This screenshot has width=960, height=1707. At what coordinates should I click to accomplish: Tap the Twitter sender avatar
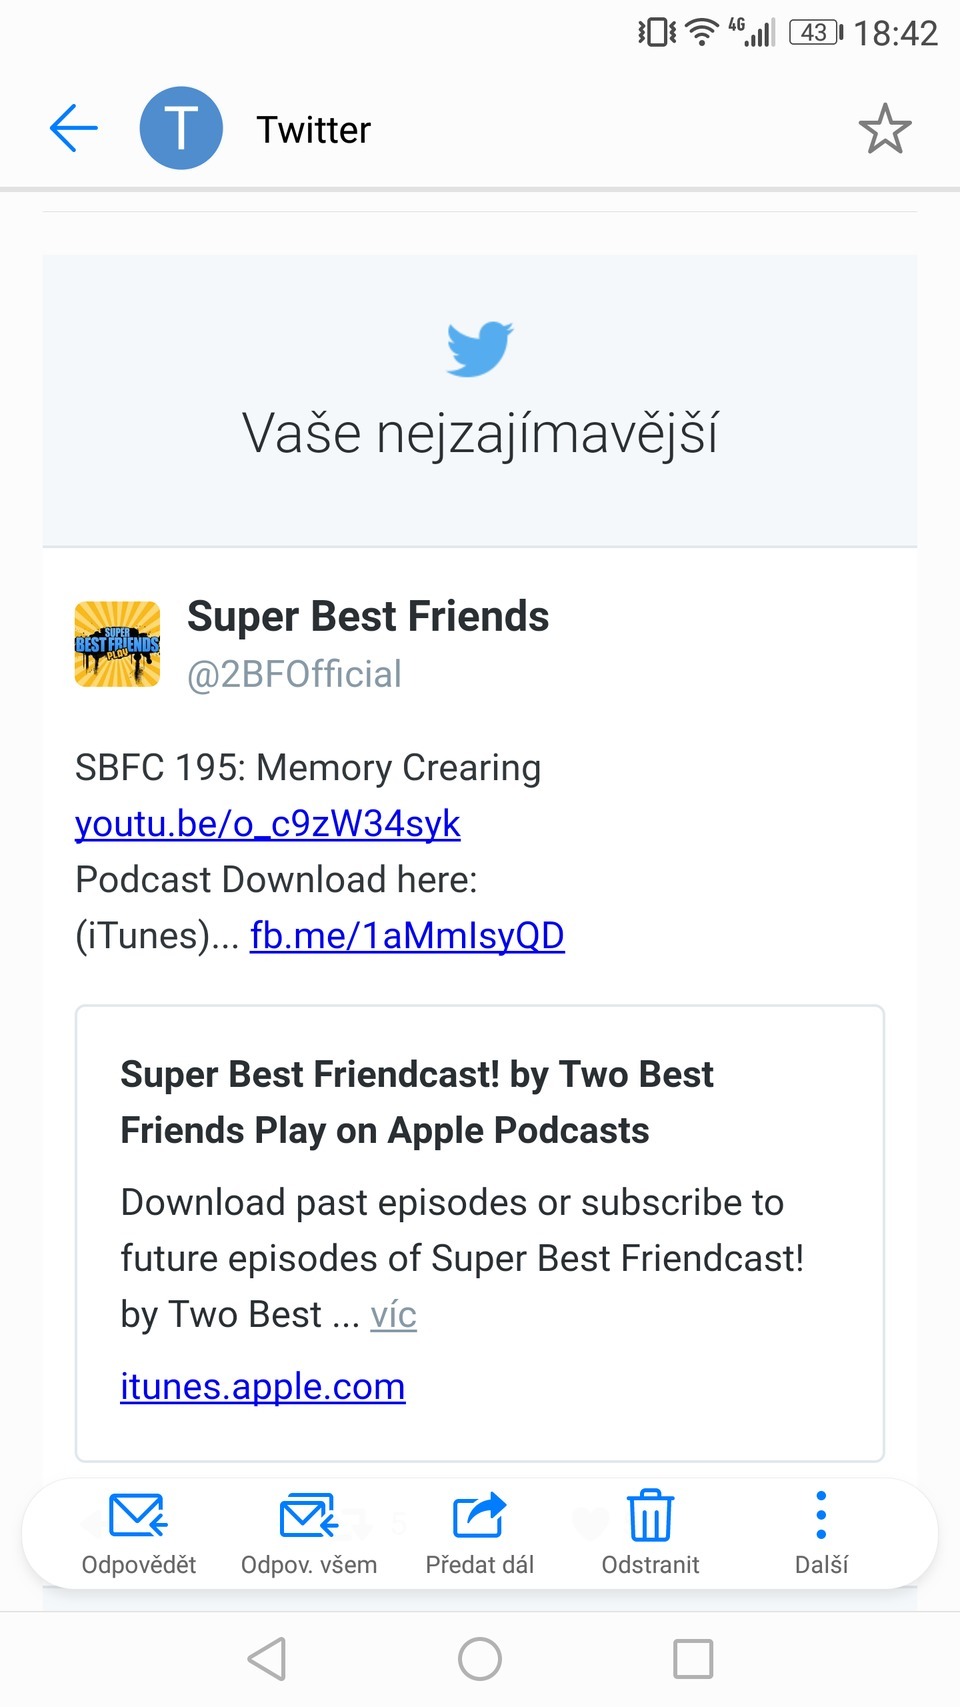pos(181,129)
